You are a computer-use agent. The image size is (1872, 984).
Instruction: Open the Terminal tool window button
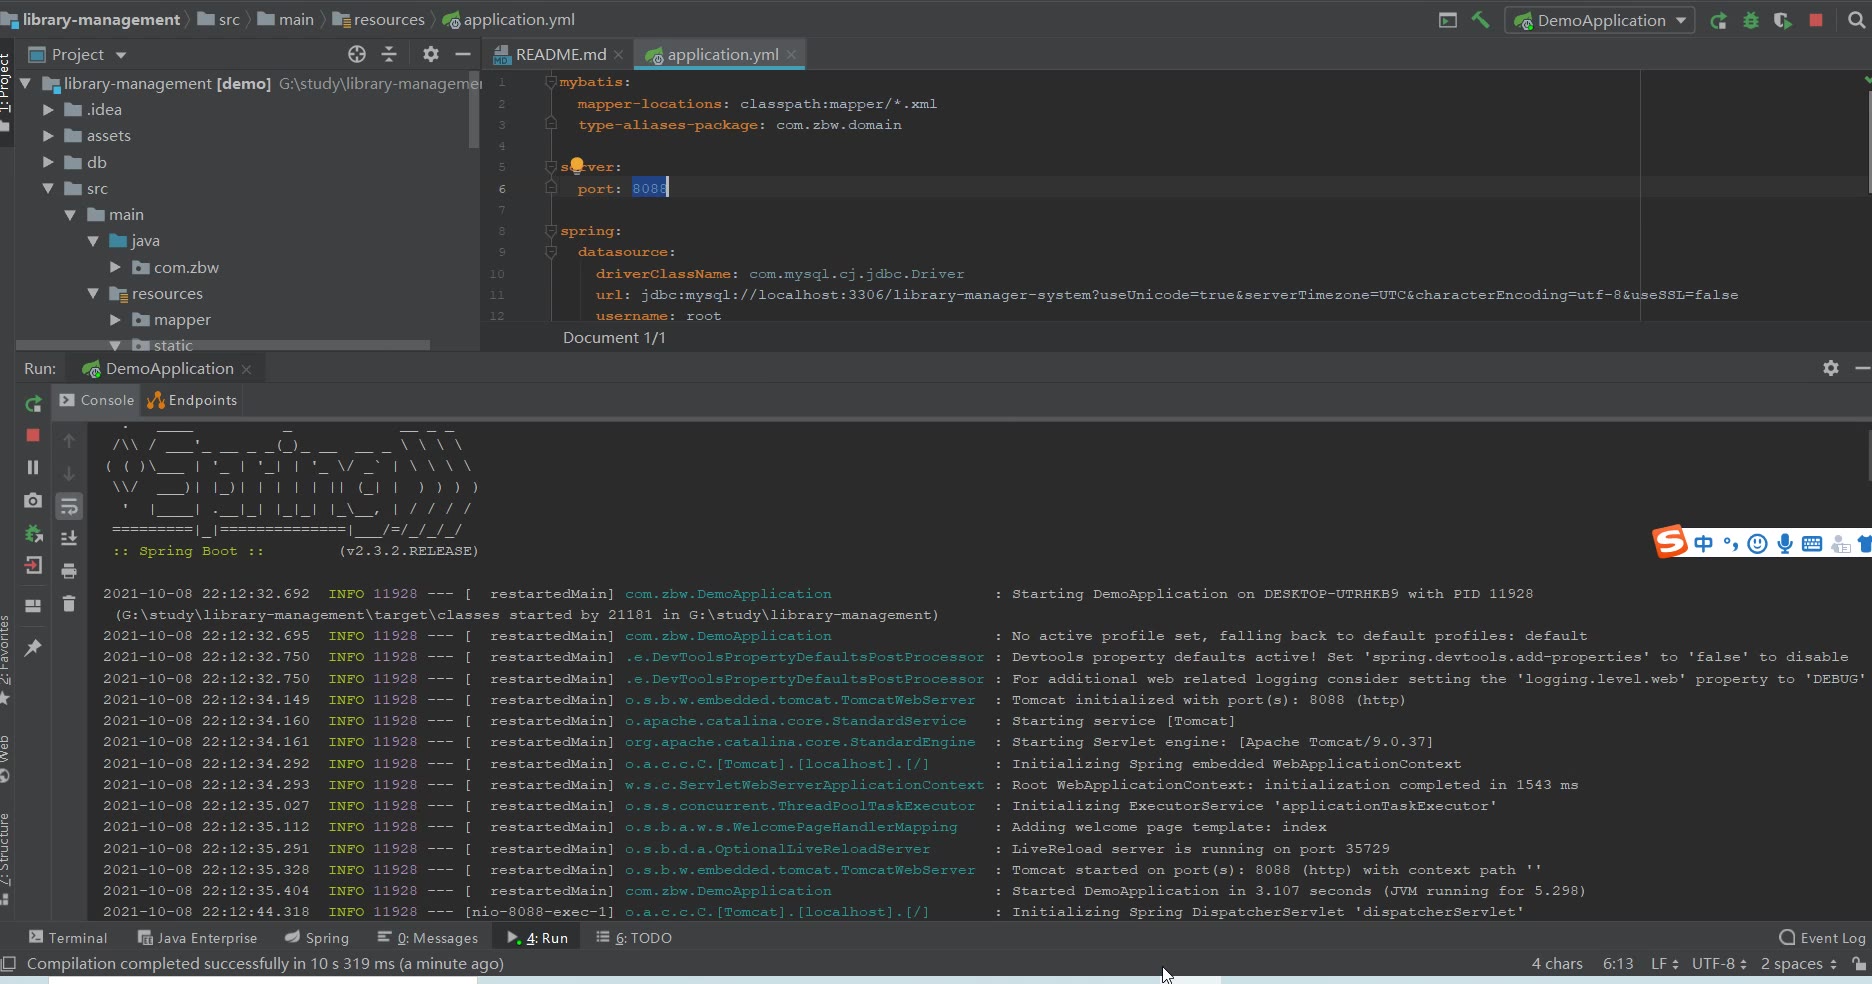[x=68, y=938]
